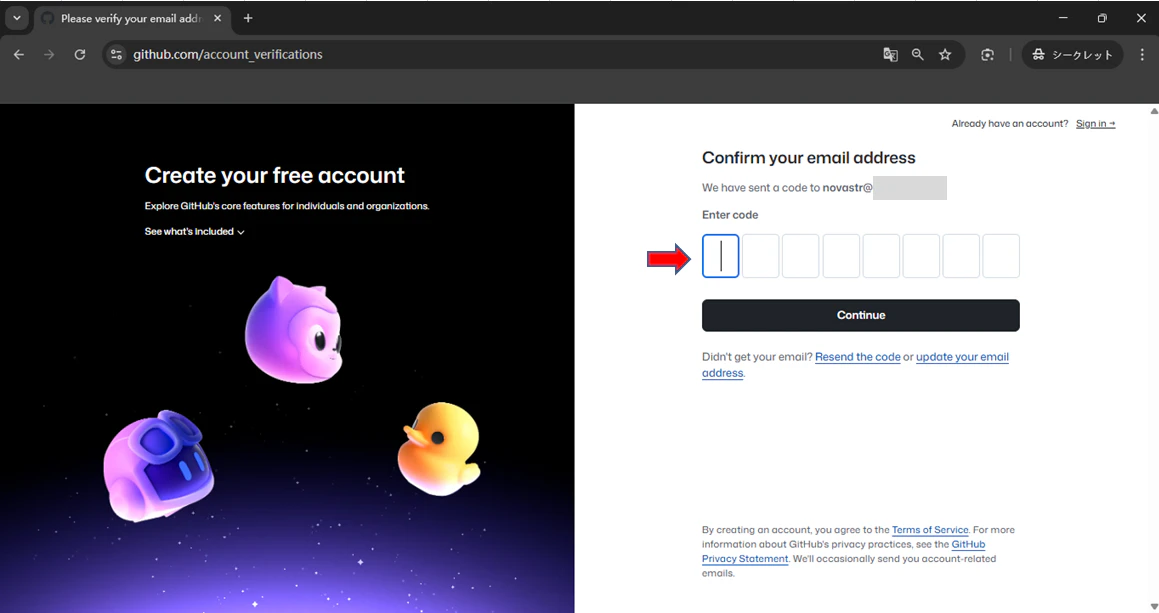The image size is (1159, 613).
Task: Focus the first code digit box
Action: point(721,256)
